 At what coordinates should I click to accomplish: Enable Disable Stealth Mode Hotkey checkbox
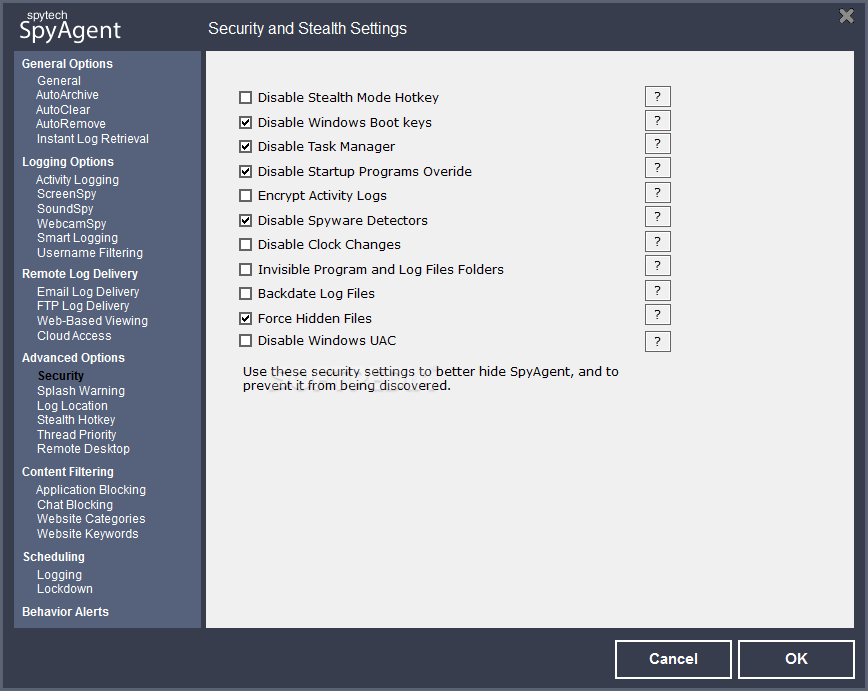[245, 98]
